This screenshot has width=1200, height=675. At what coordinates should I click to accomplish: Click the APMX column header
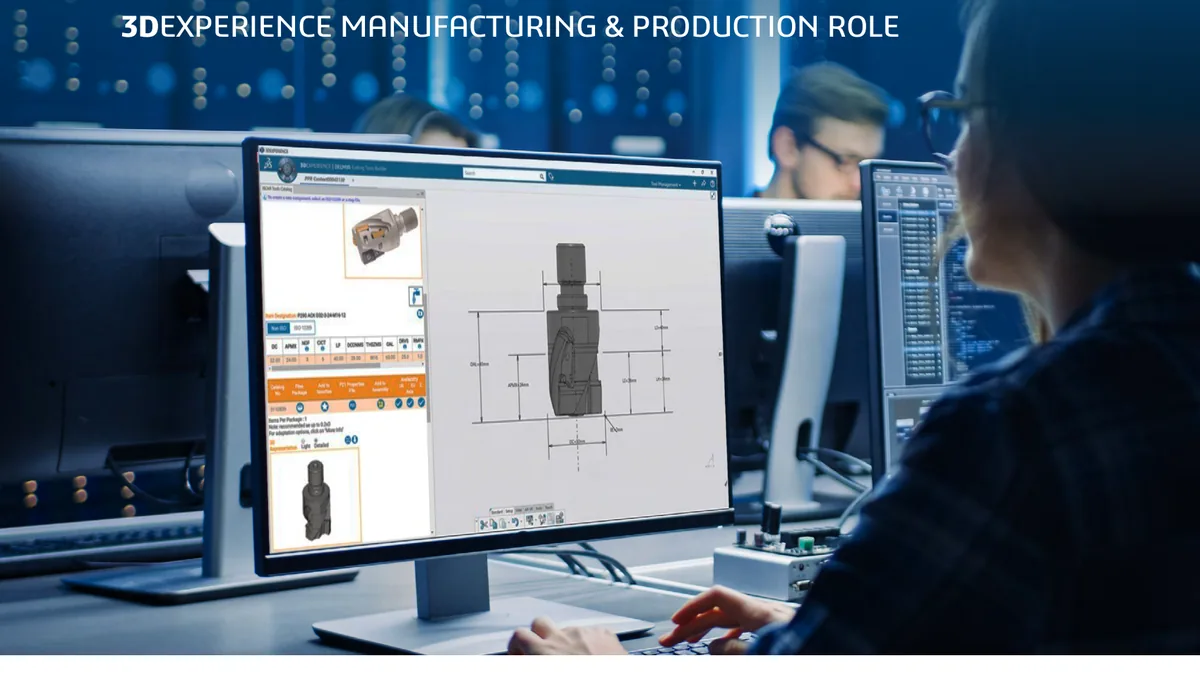291,345
